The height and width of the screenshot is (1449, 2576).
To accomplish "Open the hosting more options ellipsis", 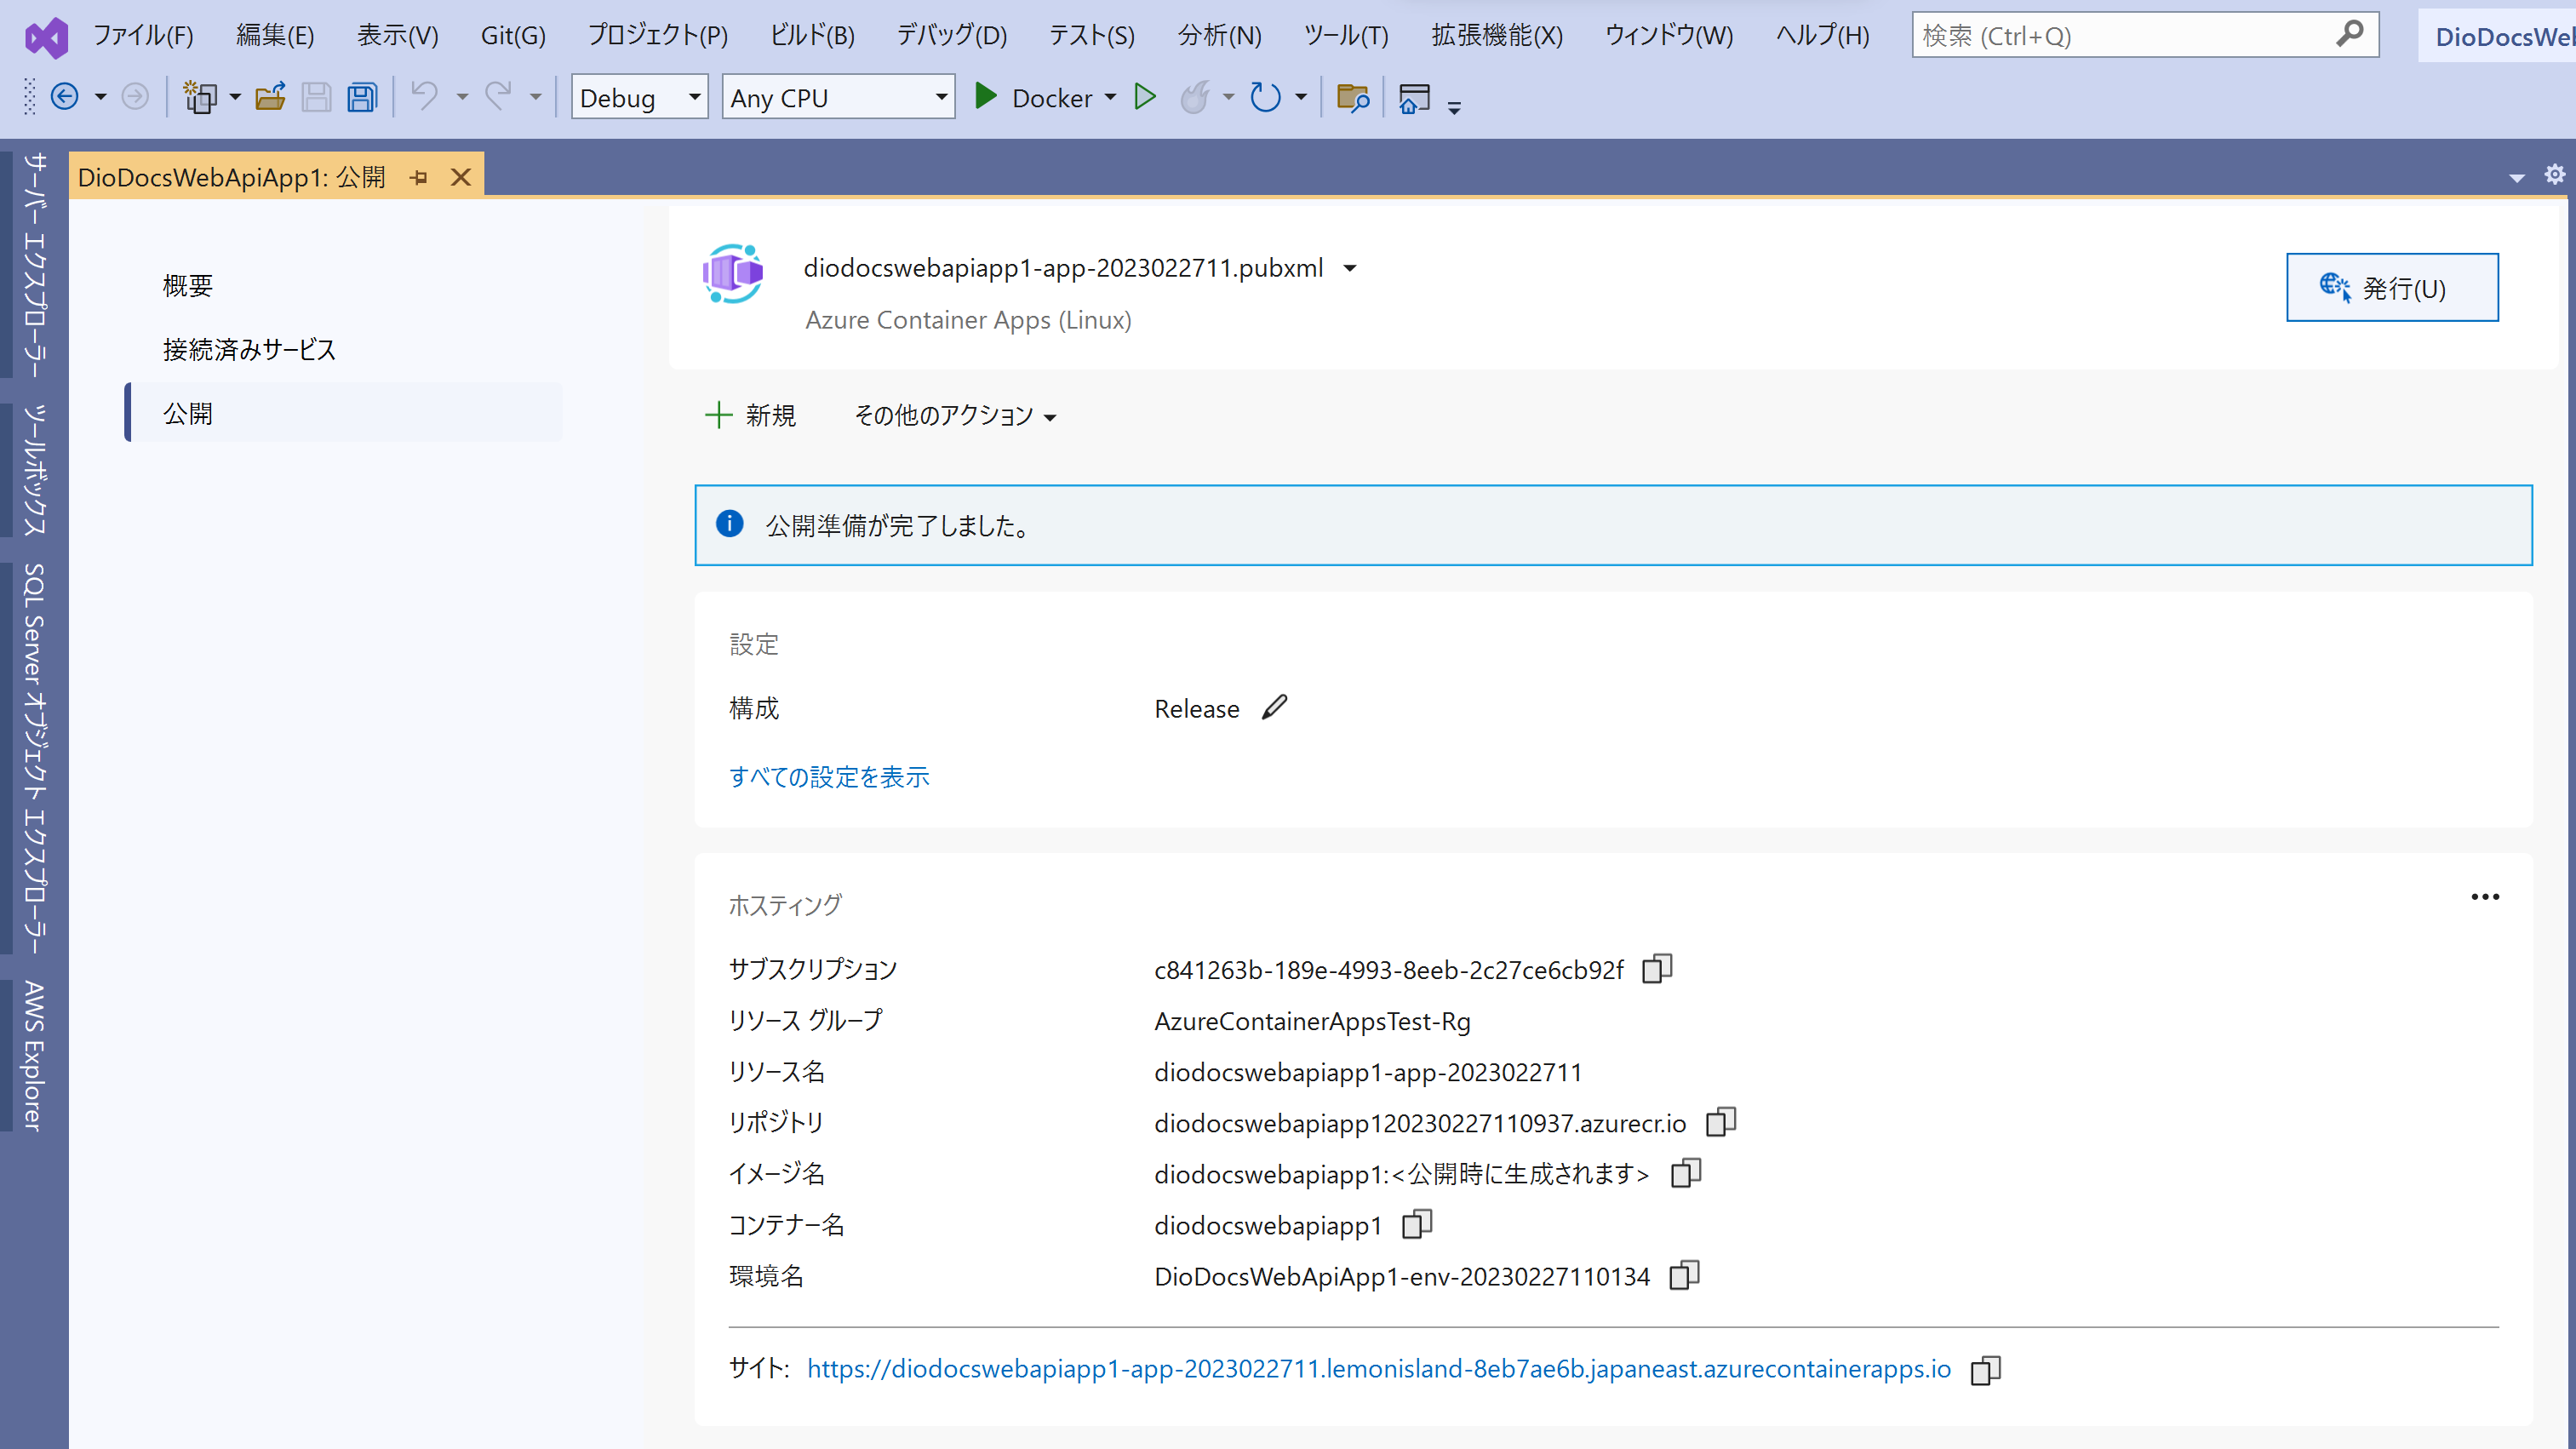I will tap(2485, 897).
